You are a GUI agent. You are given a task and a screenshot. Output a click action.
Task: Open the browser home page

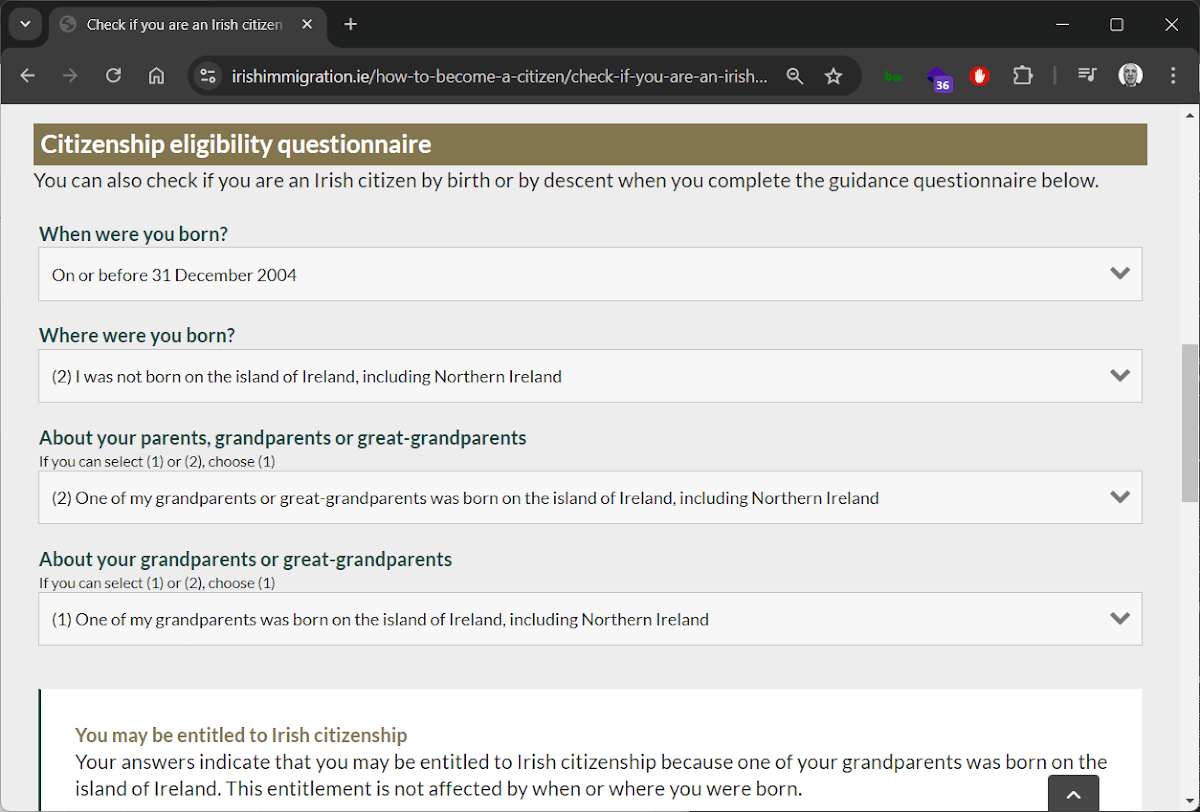(156, 75)
